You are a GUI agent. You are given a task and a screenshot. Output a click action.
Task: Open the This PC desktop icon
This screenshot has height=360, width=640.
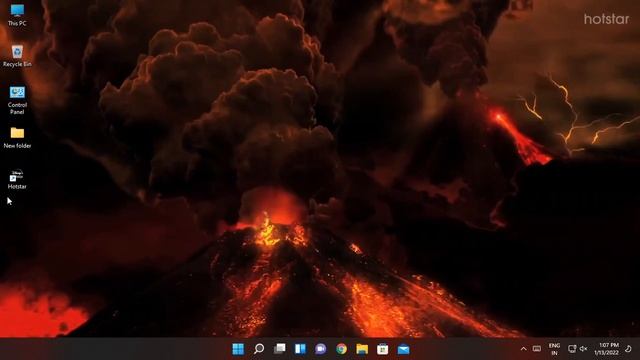pos(17,15)
